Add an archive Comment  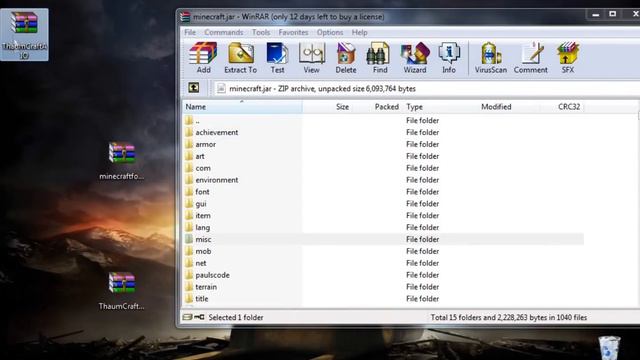531,58
